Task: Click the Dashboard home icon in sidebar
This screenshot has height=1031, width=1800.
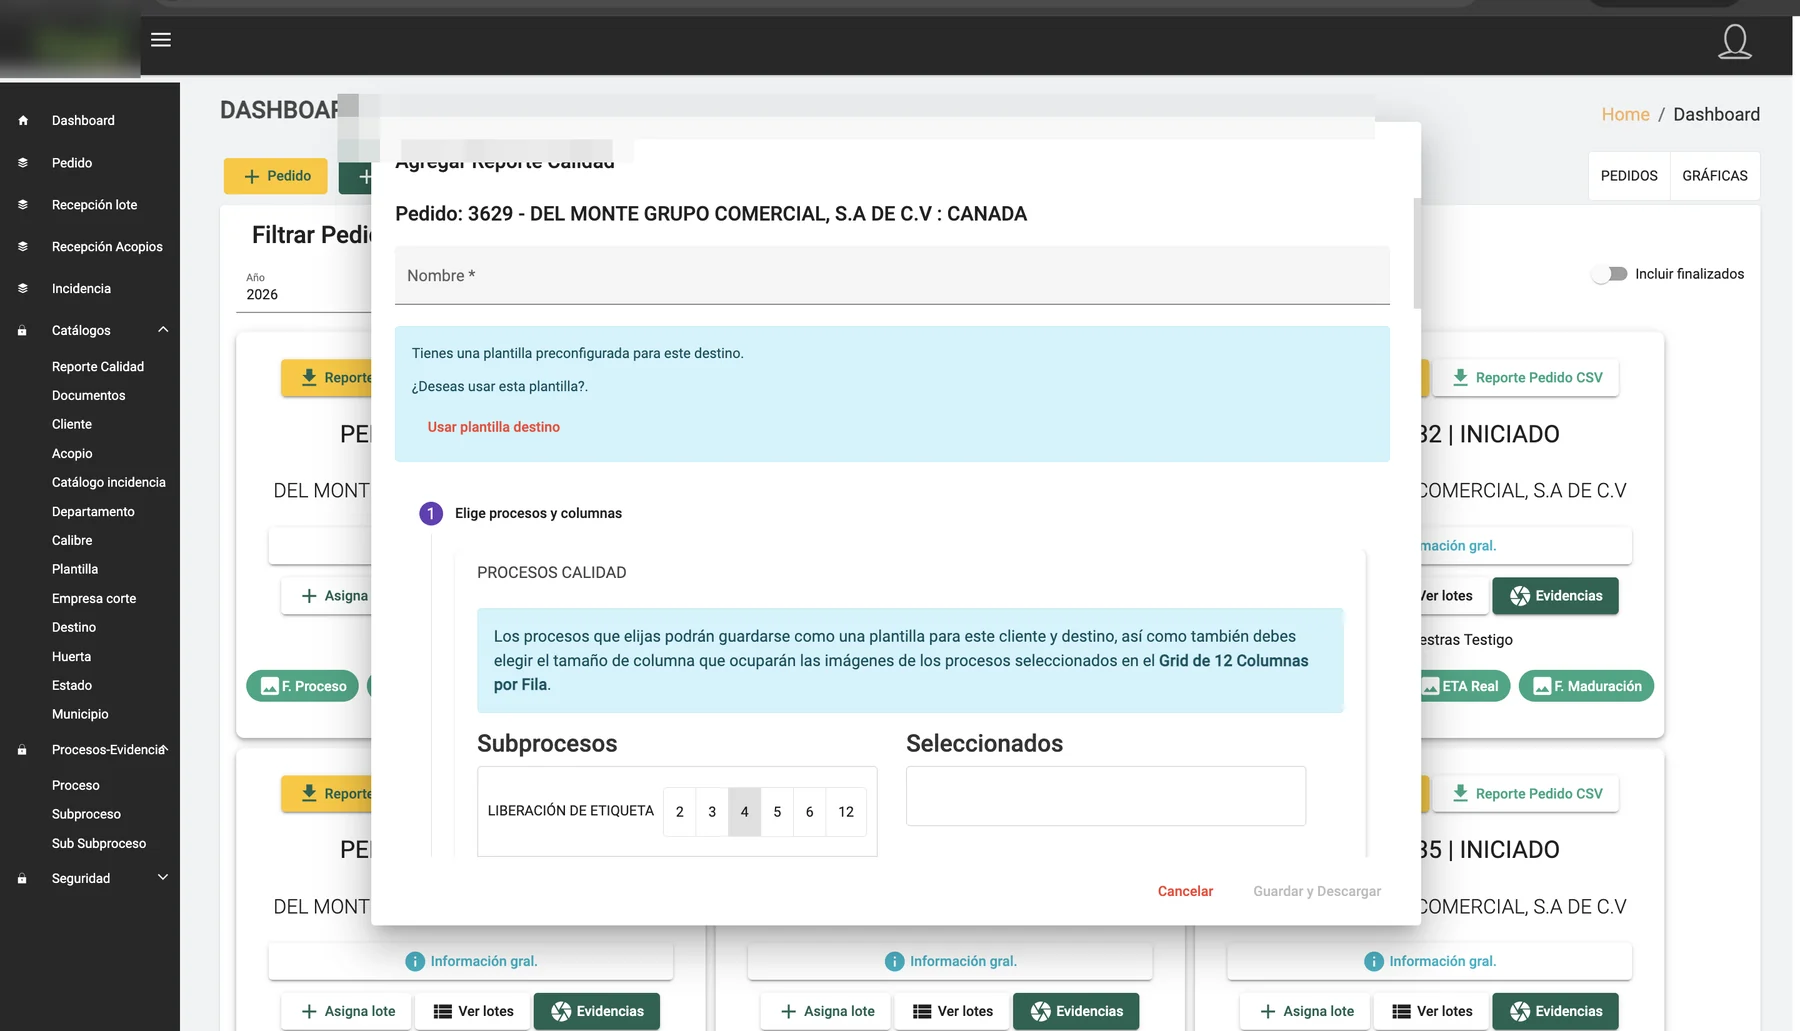Action: pyautogui.click(x=23, y=120)
